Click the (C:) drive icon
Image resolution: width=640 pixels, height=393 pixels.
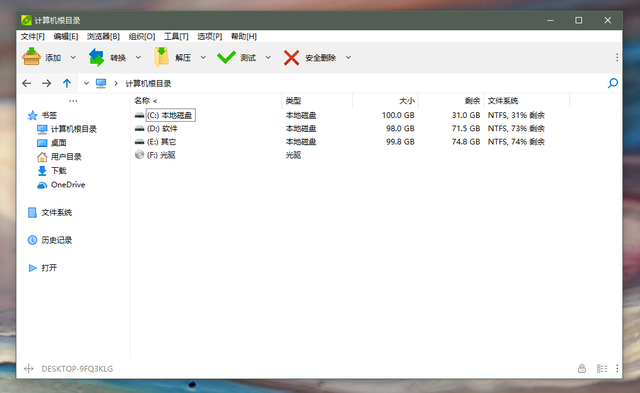tap(140, 115)
